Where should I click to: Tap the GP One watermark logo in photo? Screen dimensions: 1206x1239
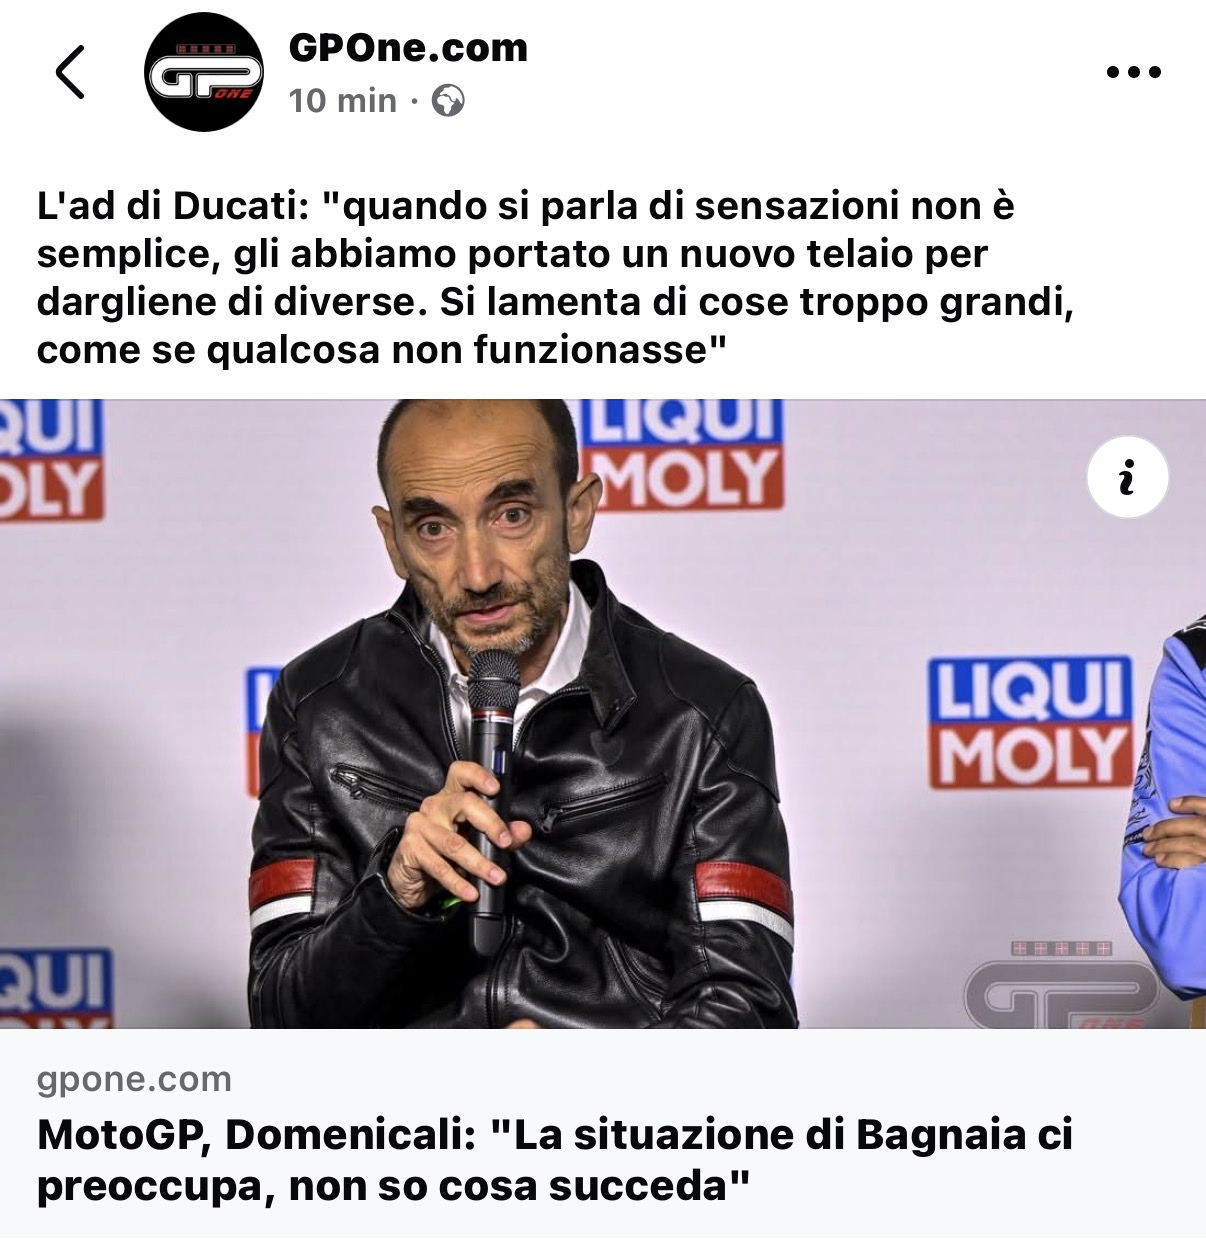point(1062,984)
